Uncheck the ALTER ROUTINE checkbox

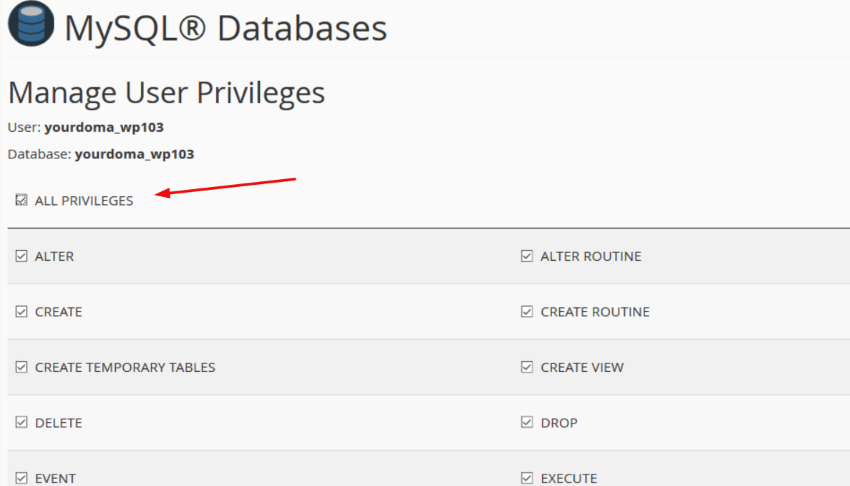(527, 256)
